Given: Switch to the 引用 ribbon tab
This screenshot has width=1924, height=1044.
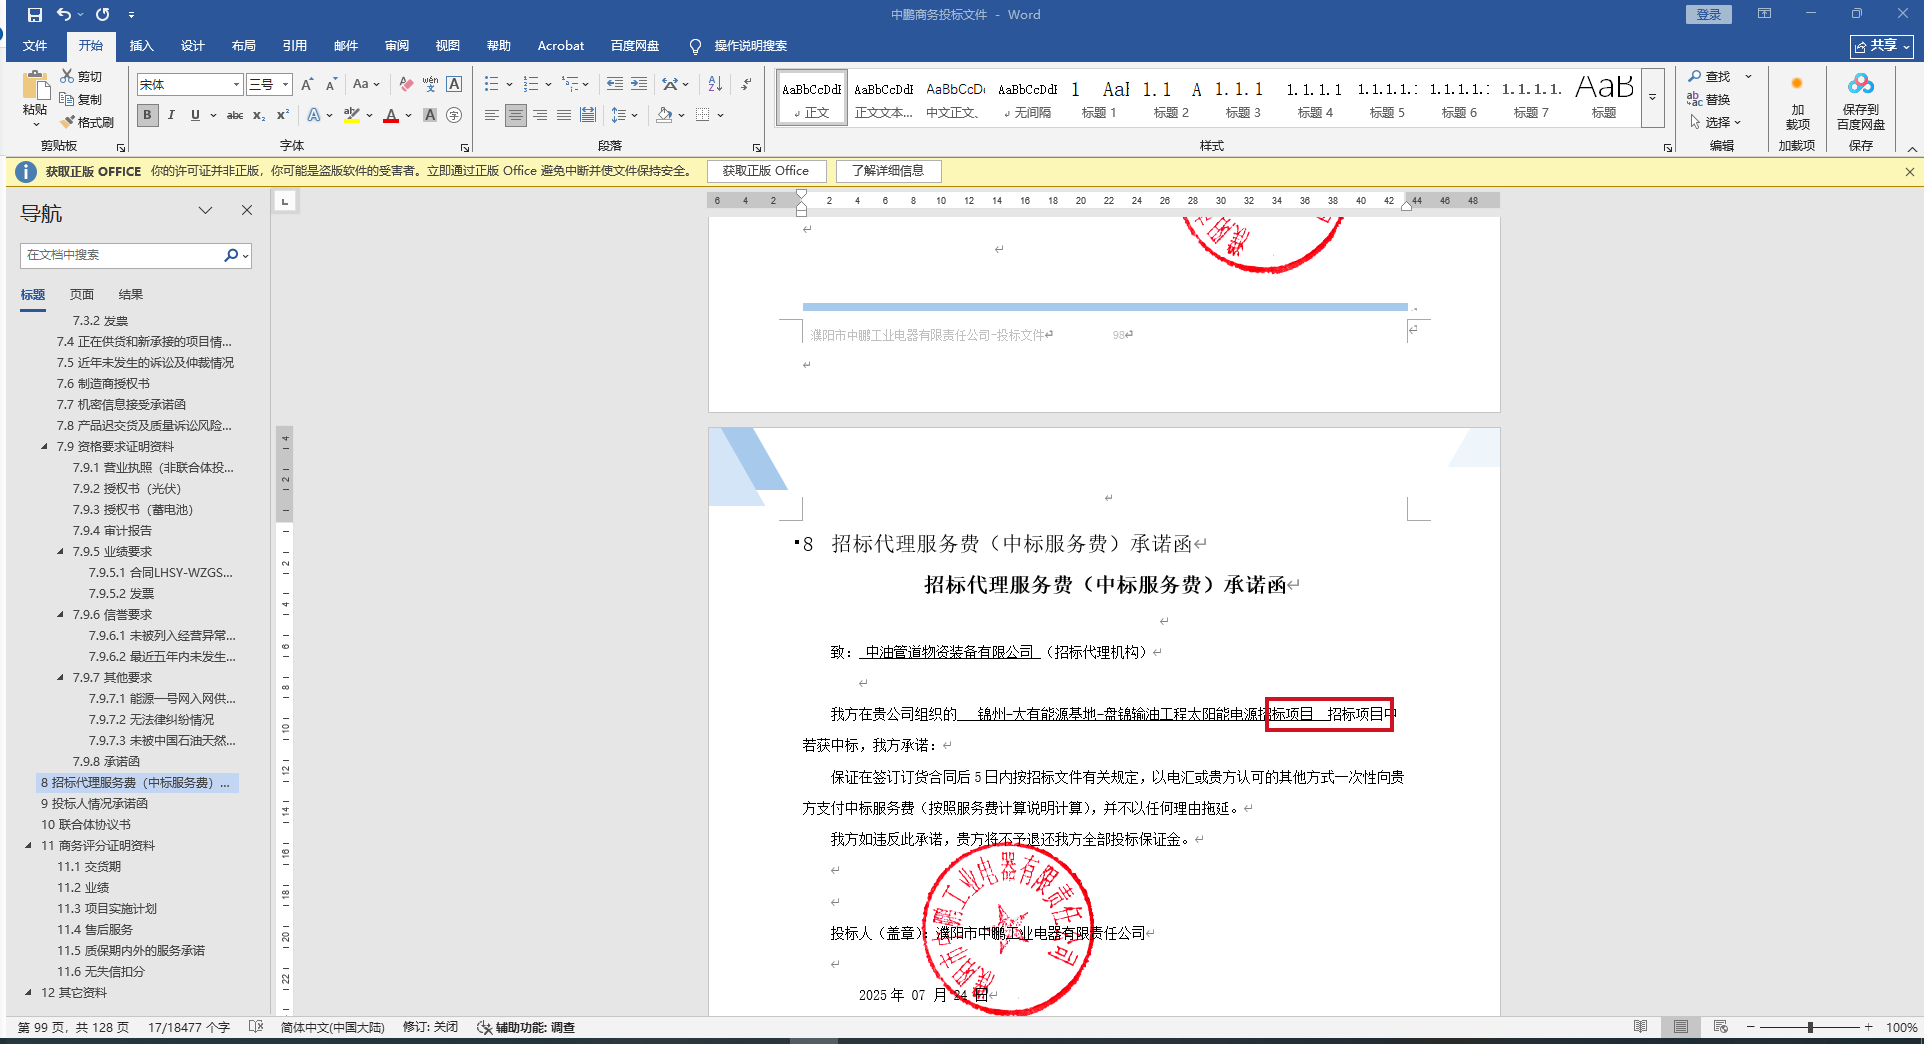Looking at the screenshot, I should pos(294,46).
